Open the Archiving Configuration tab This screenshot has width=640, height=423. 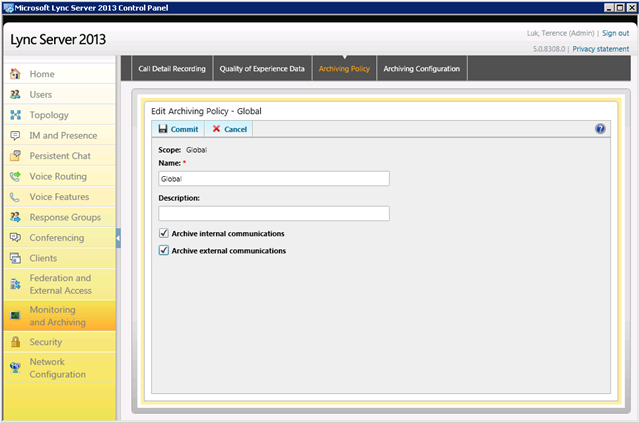tap(421, 69)
